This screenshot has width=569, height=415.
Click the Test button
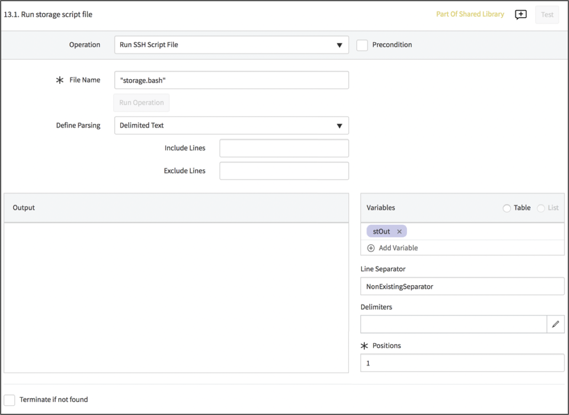pyautogui.click(x=547, y=15)
